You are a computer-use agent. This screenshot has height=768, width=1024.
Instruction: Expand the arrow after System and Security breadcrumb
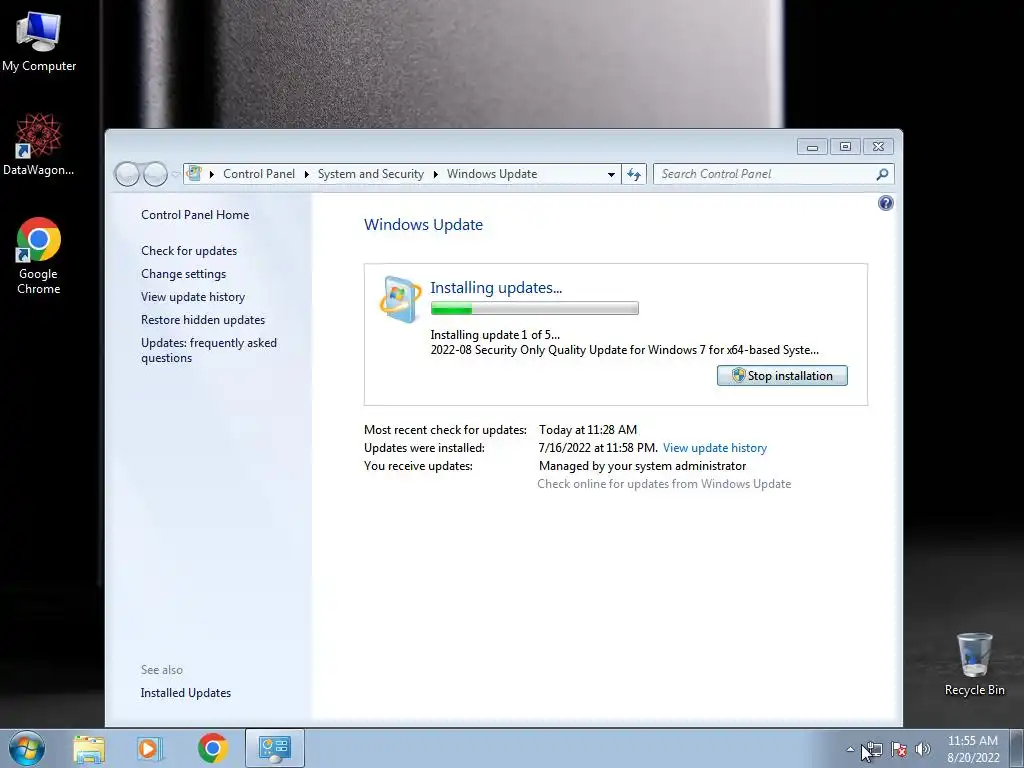click(436, 174)
